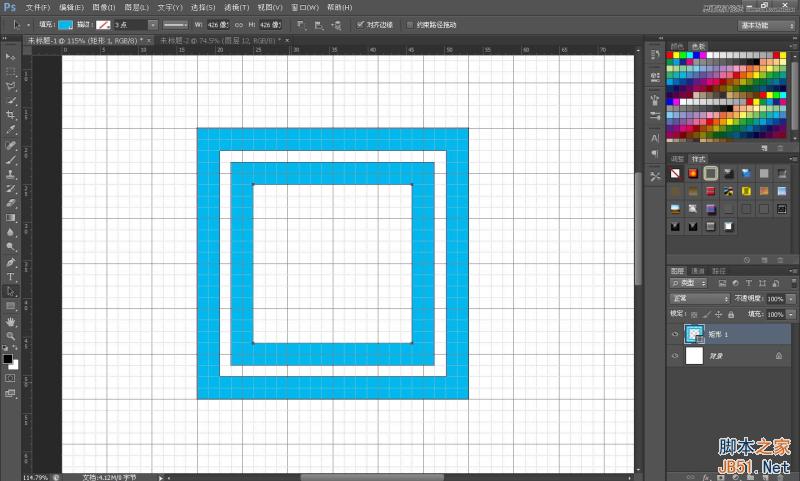Select the Eraser tool
This screenshot has height=481, width=800.
tap(10, 203)
